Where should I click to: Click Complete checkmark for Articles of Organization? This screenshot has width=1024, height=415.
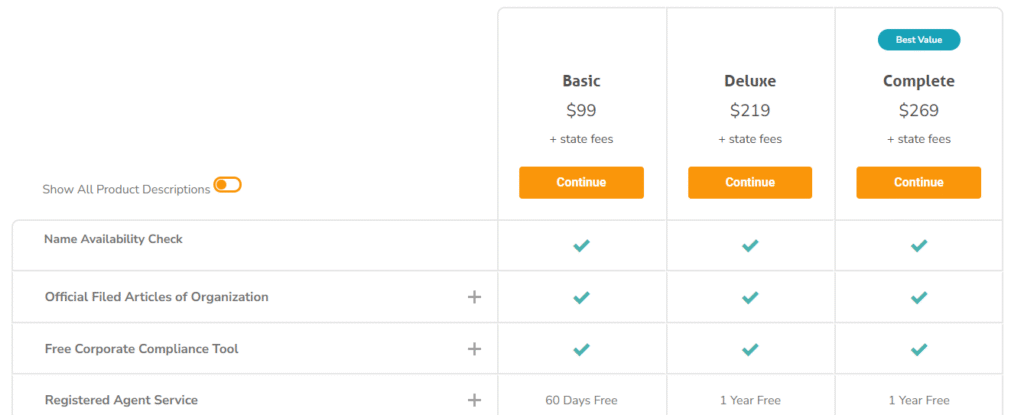coord(918,297)
